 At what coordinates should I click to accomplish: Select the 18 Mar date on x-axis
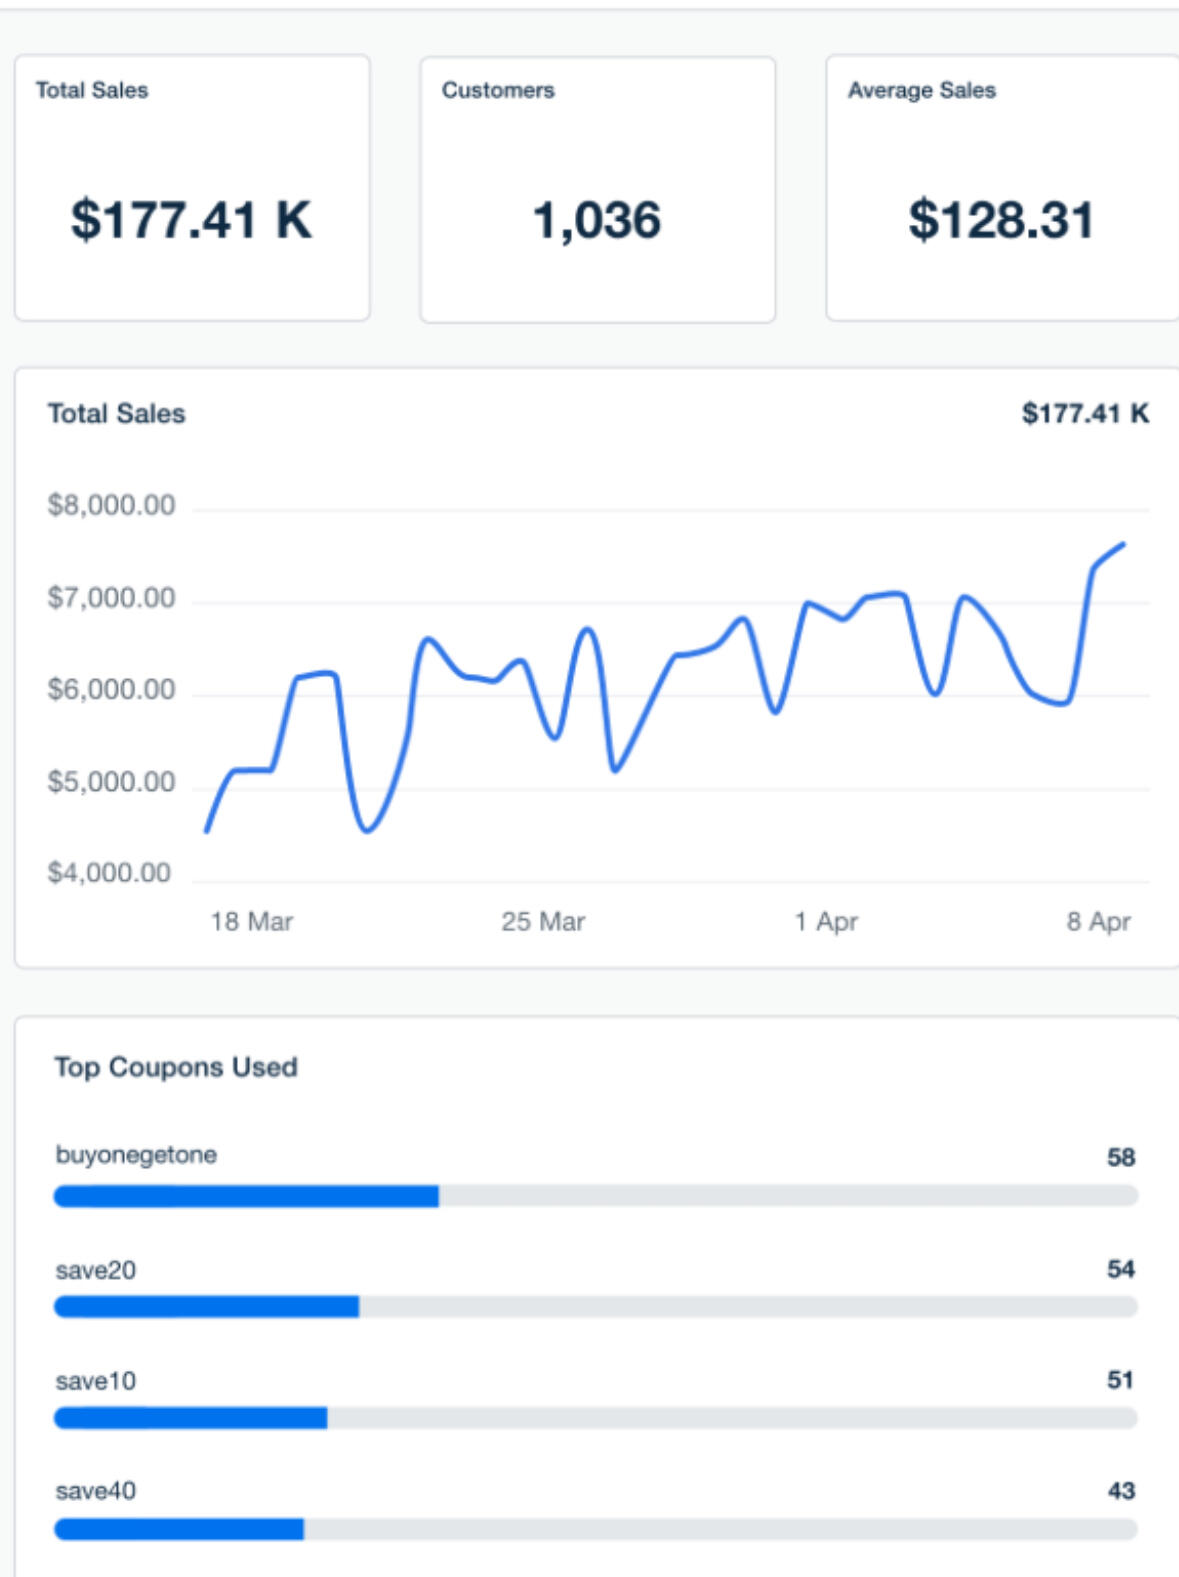coord(251,921)
